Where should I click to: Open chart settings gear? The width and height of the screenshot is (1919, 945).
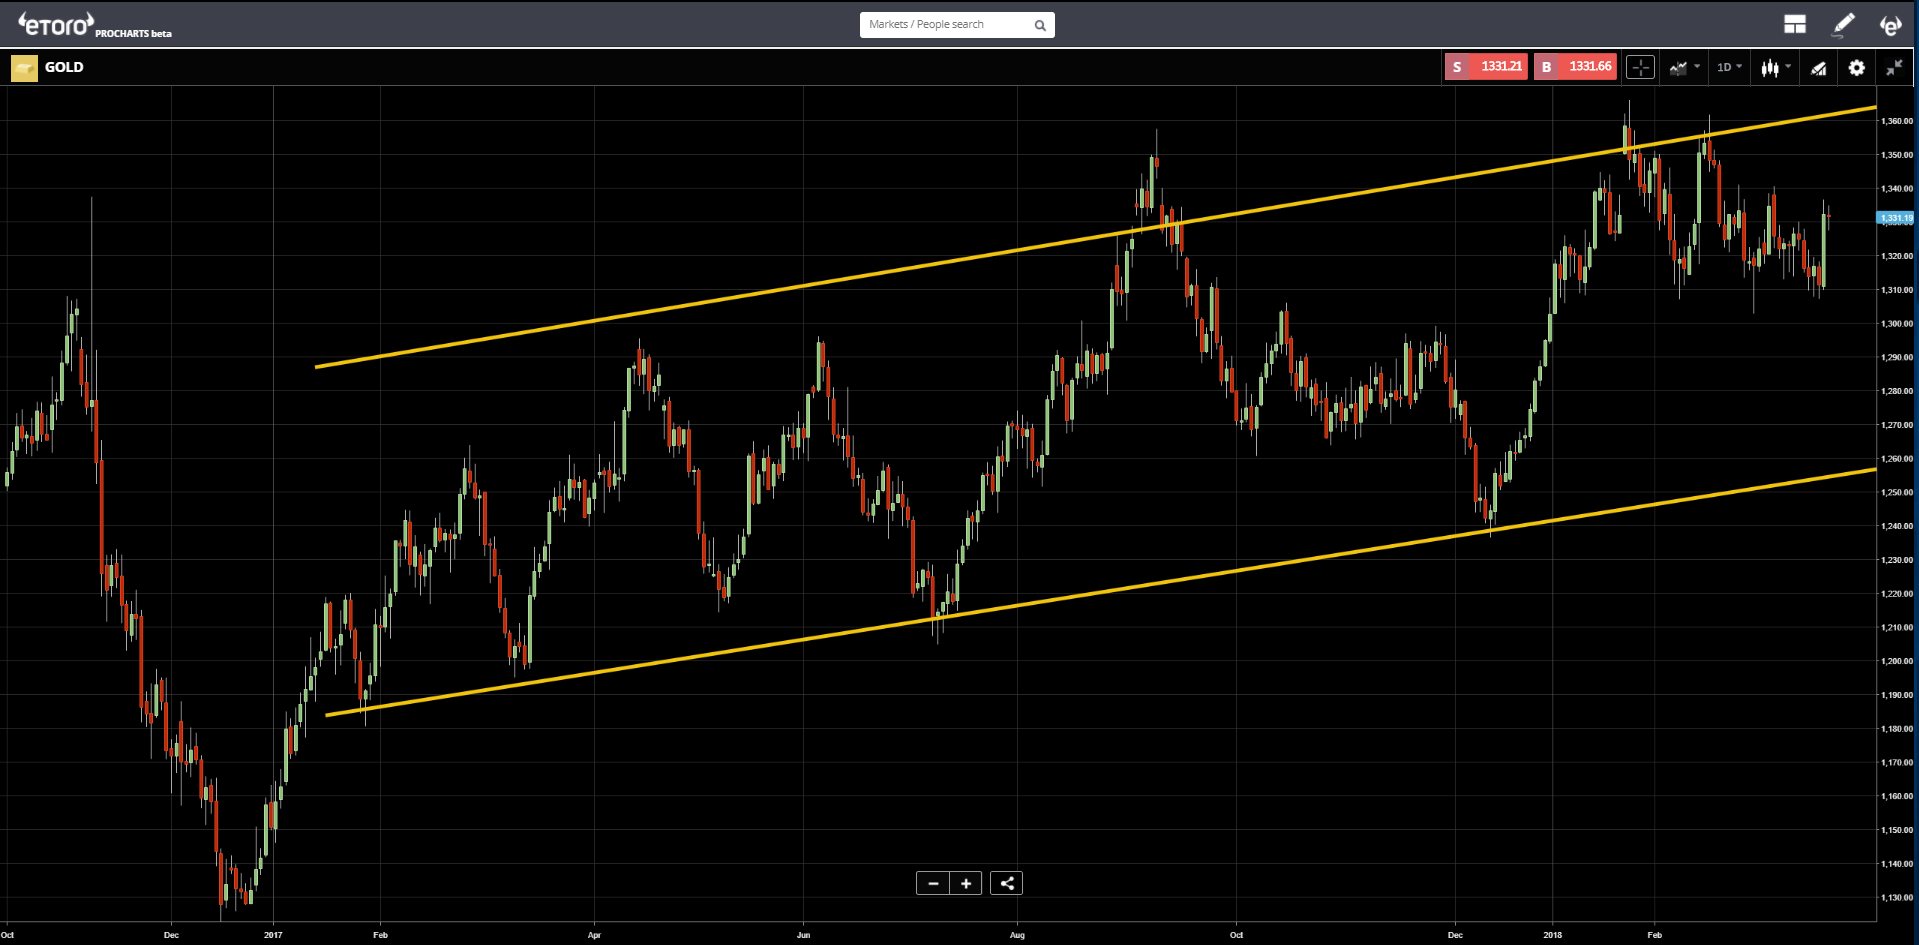(x=1856, y=67)
